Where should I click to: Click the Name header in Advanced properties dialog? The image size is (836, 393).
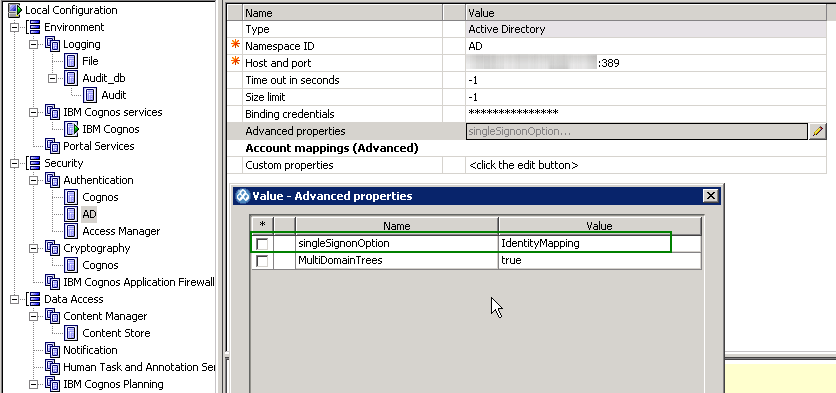coord(397,226)
